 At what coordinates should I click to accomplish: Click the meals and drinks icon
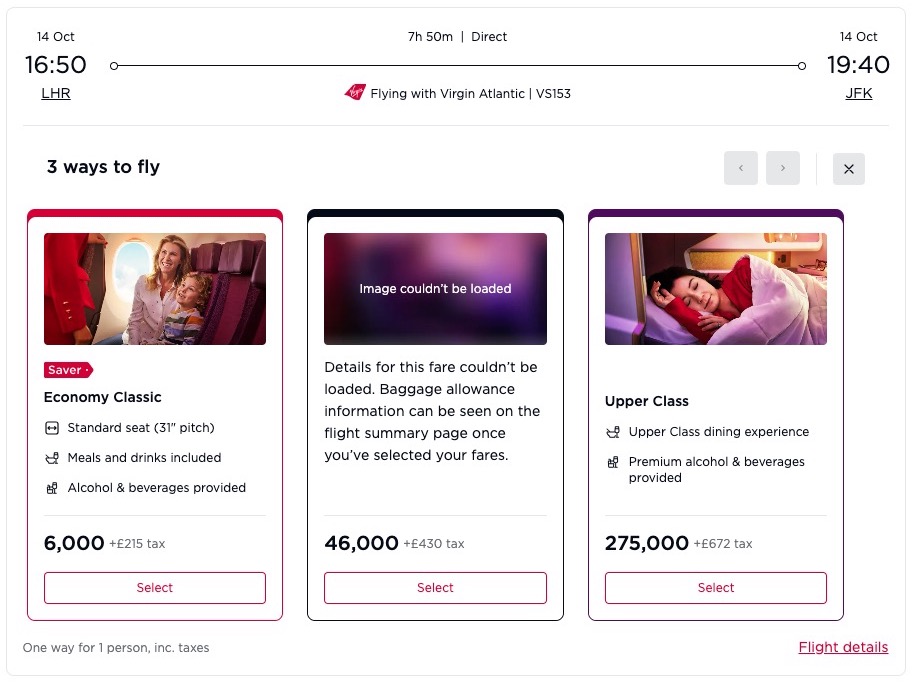pyautogui.click(x=53, y=458)
